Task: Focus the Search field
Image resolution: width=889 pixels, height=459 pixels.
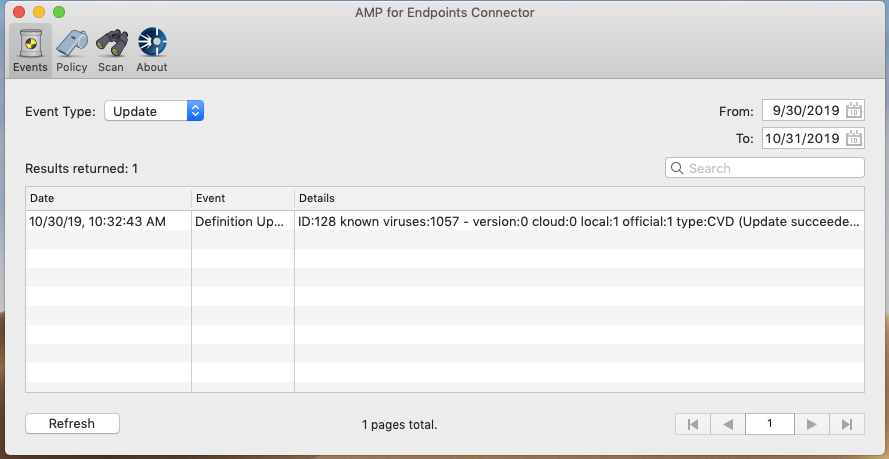Action: (x=764, y=168)
